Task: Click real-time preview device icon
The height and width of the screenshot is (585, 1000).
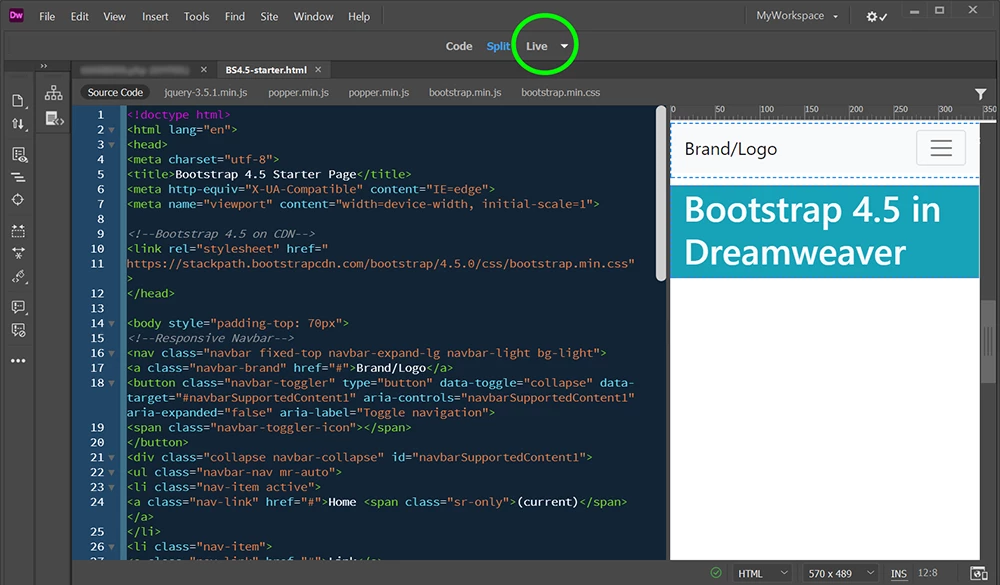Action: click(978, 573)
